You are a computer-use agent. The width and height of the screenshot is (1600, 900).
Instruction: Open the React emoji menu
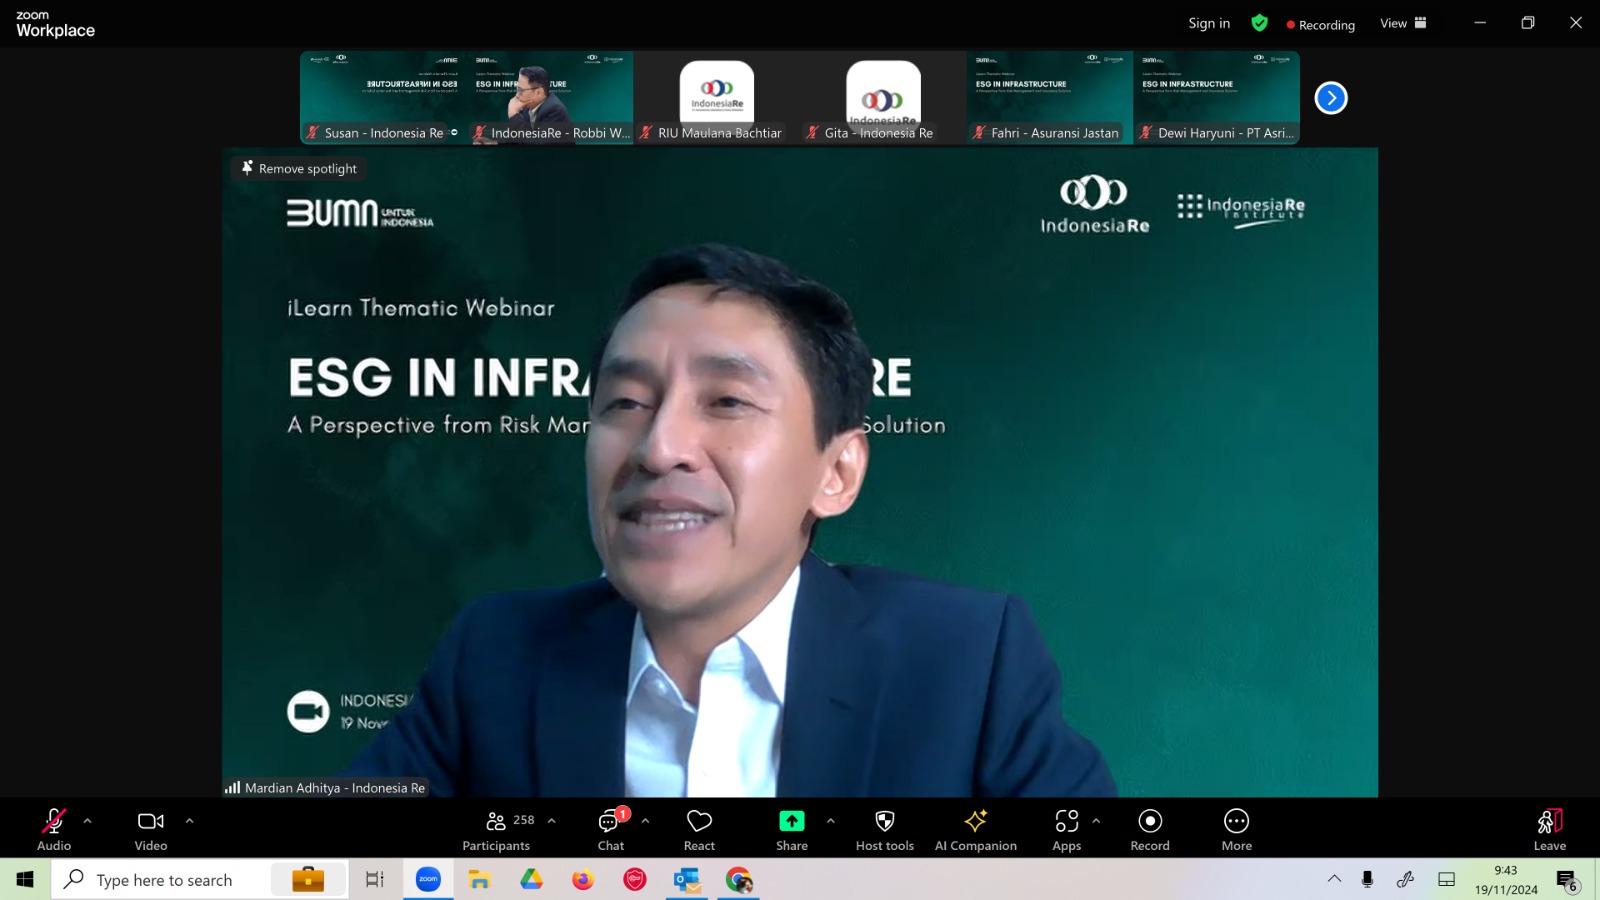699,830
